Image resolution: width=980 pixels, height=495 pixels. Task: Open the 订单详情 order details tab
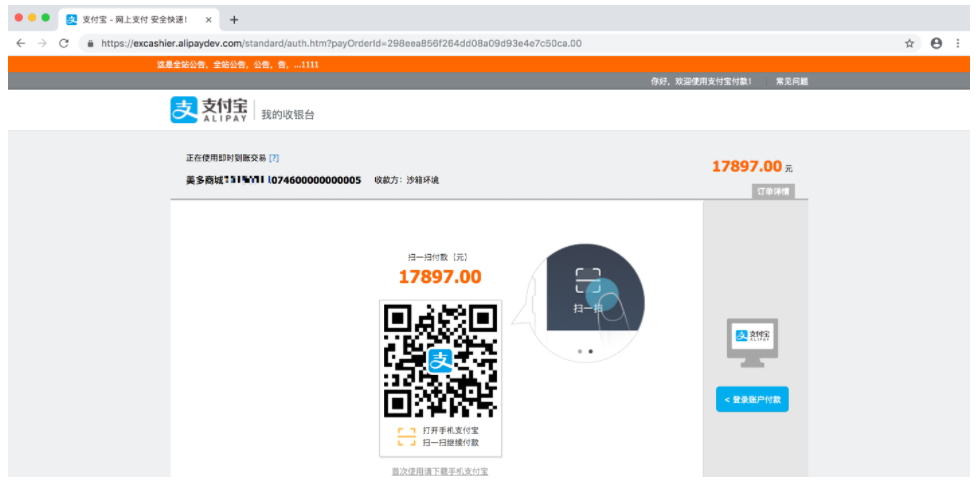pyautogui.click(x=773, y=191)
